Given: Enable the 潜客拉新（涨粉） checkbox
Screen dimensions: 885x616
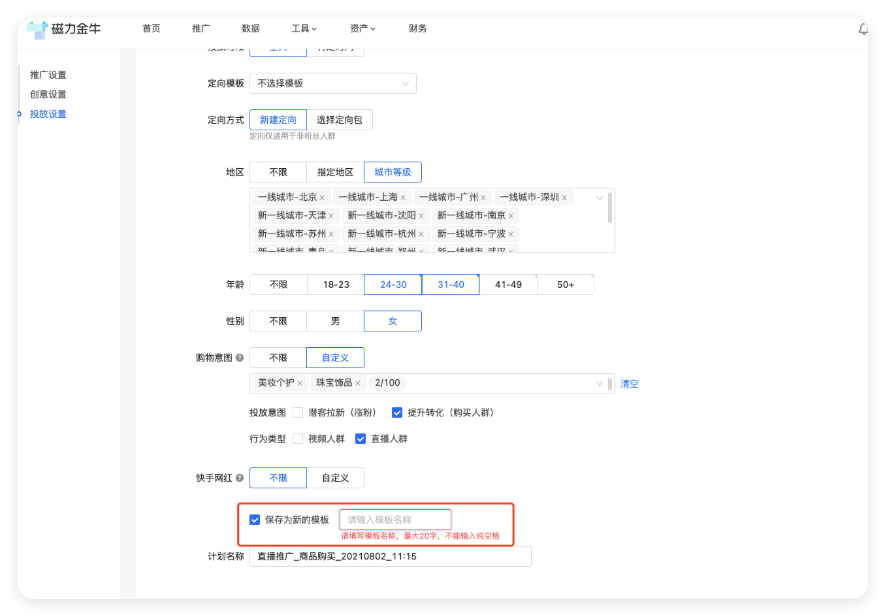Looking at the screenshot, I should click(297, 413).
